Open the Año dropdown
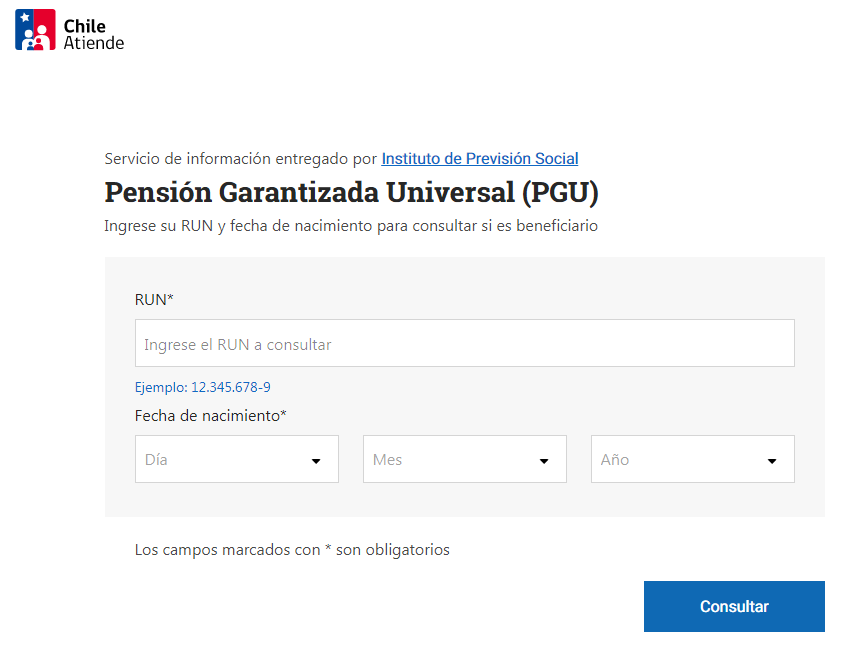Screen dimensions: 855x652 click(692, 459)
